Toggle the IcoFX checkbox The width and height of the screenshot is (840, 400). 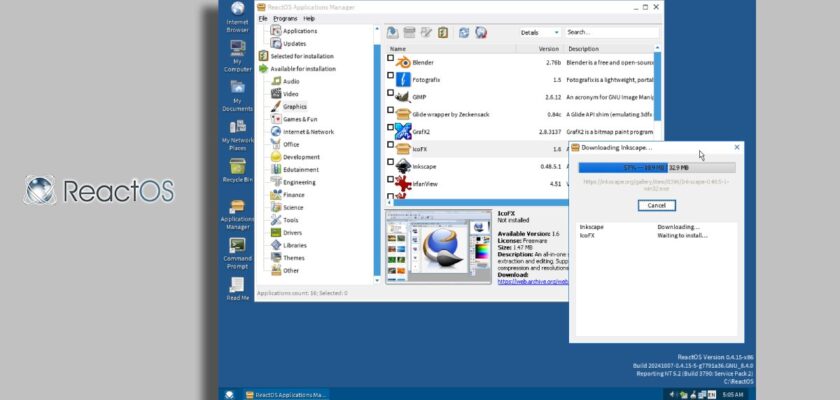tap(391, 145)
